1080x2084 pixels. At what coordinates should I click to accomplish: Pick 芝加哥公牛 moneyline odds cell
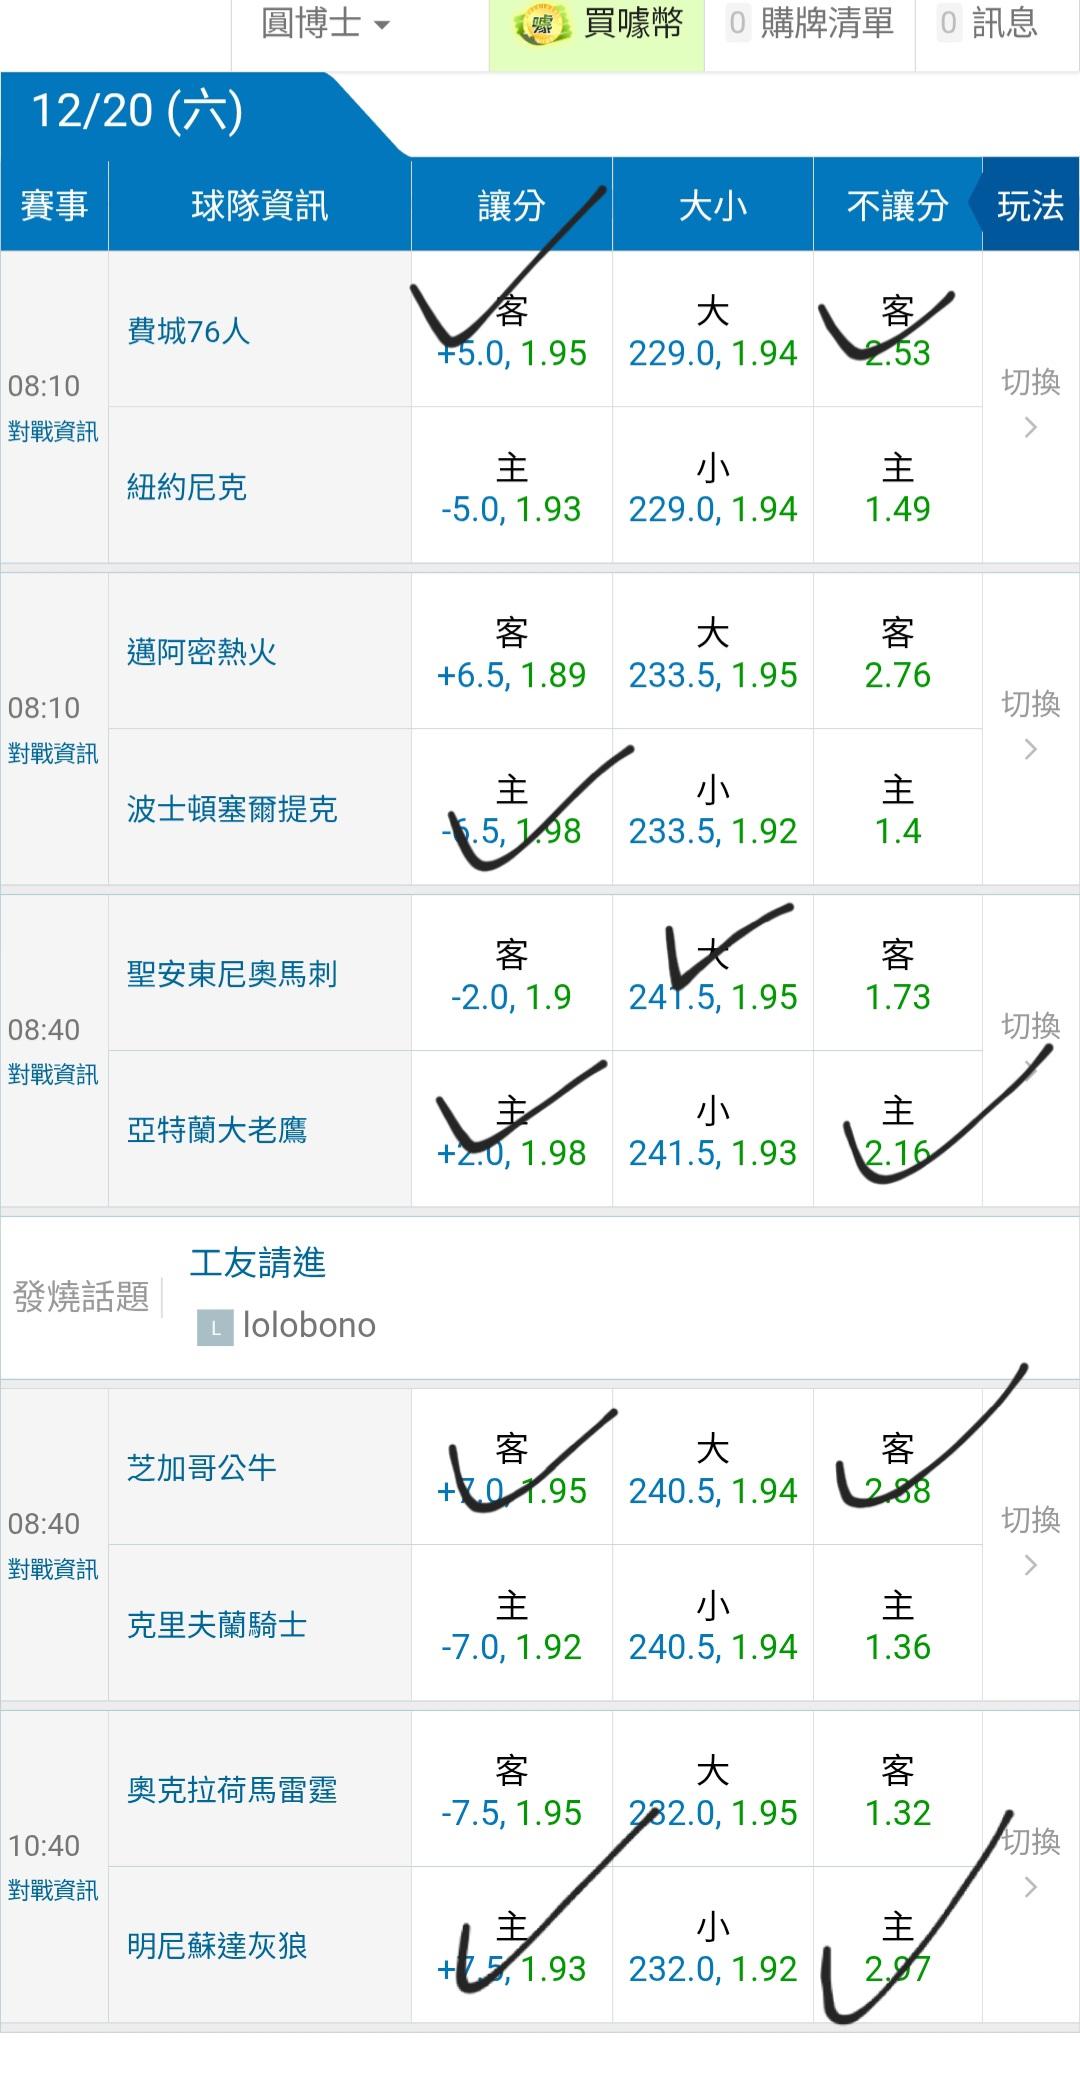897,1469
